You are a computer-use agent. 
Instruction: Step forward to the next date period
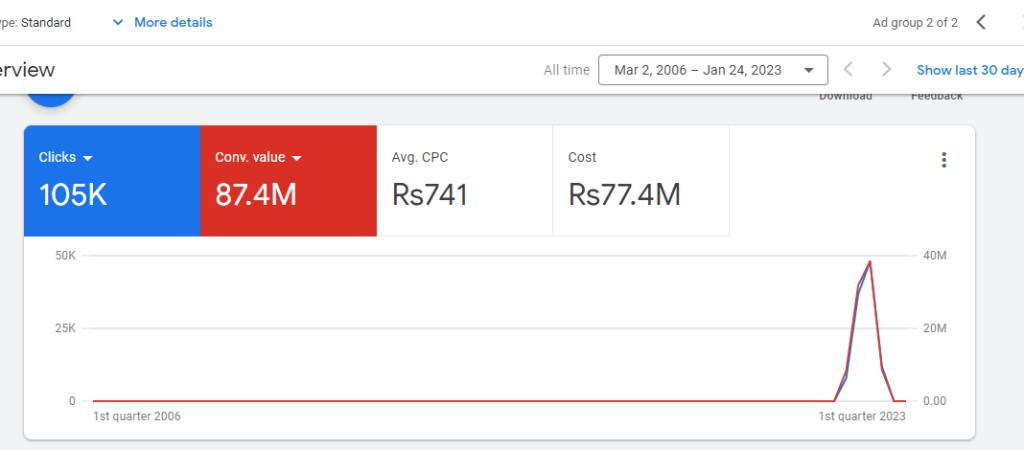coord(886,70)
